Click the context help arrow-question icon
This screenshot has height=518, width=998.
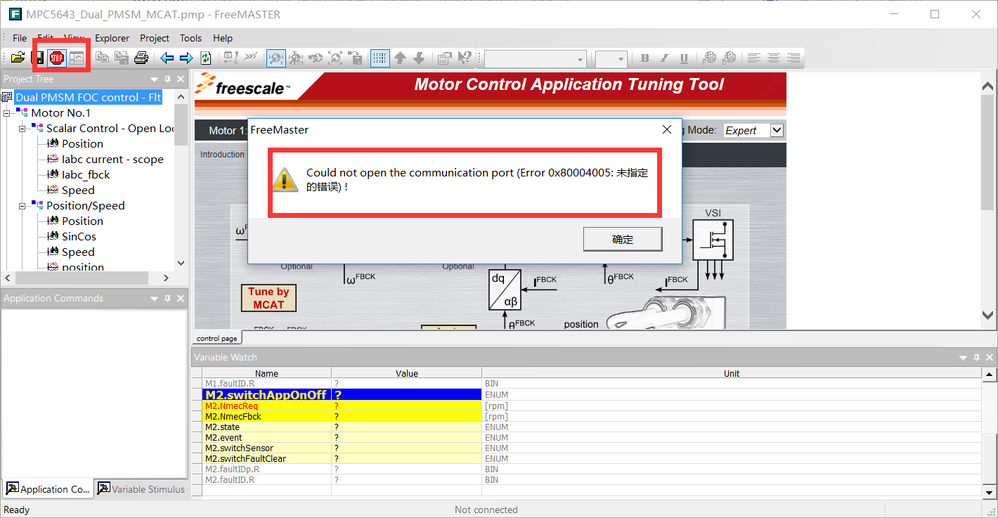(465, 58)
